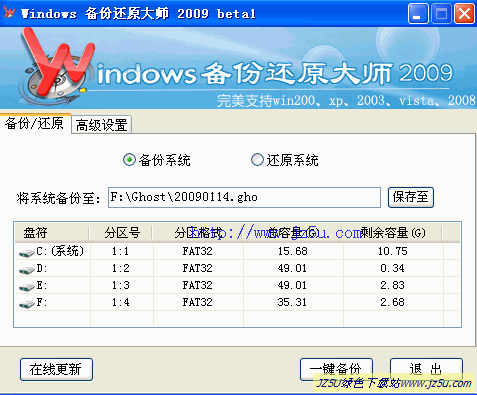The width and height of the screenshot is (477, 395).
Task: Click the 分区号 column header
Action: tap(121, 233)
